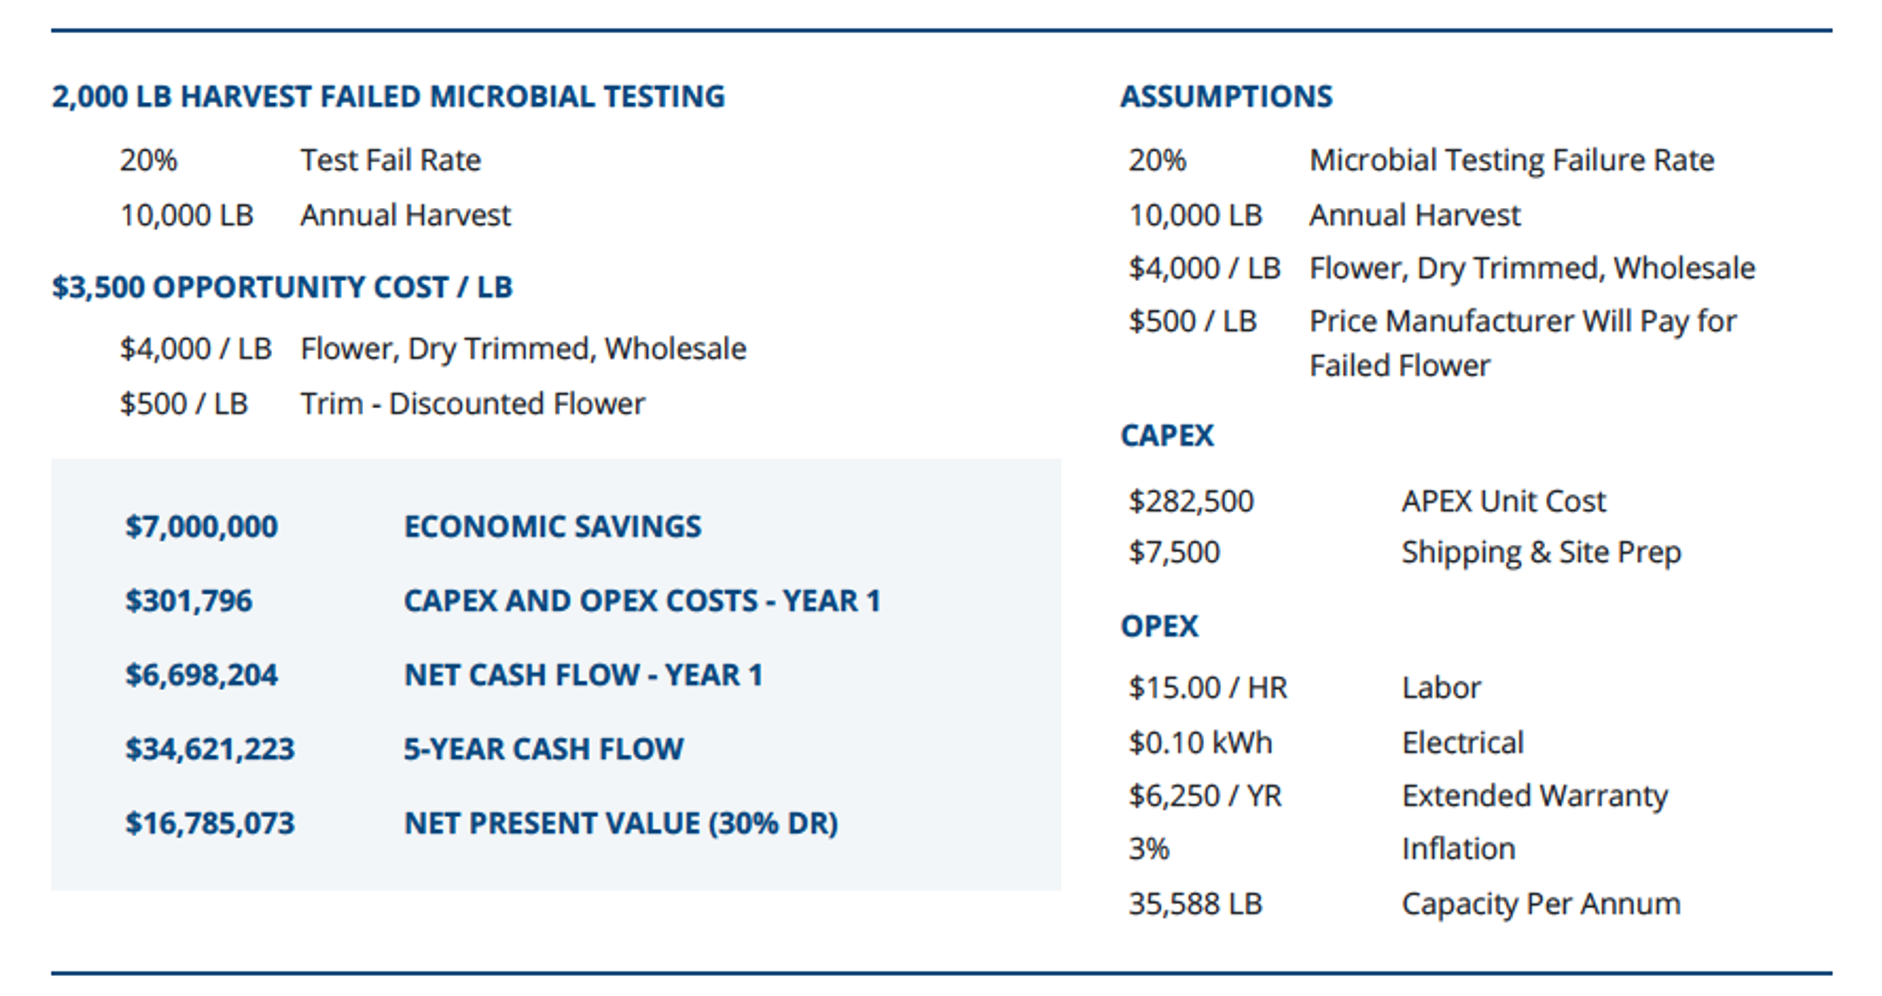Click the '2,000 LB Harvest Failed Microbial Testing' heading
Image resolution: width=1882 pixels, height=996 pixels.
[388, 97]
